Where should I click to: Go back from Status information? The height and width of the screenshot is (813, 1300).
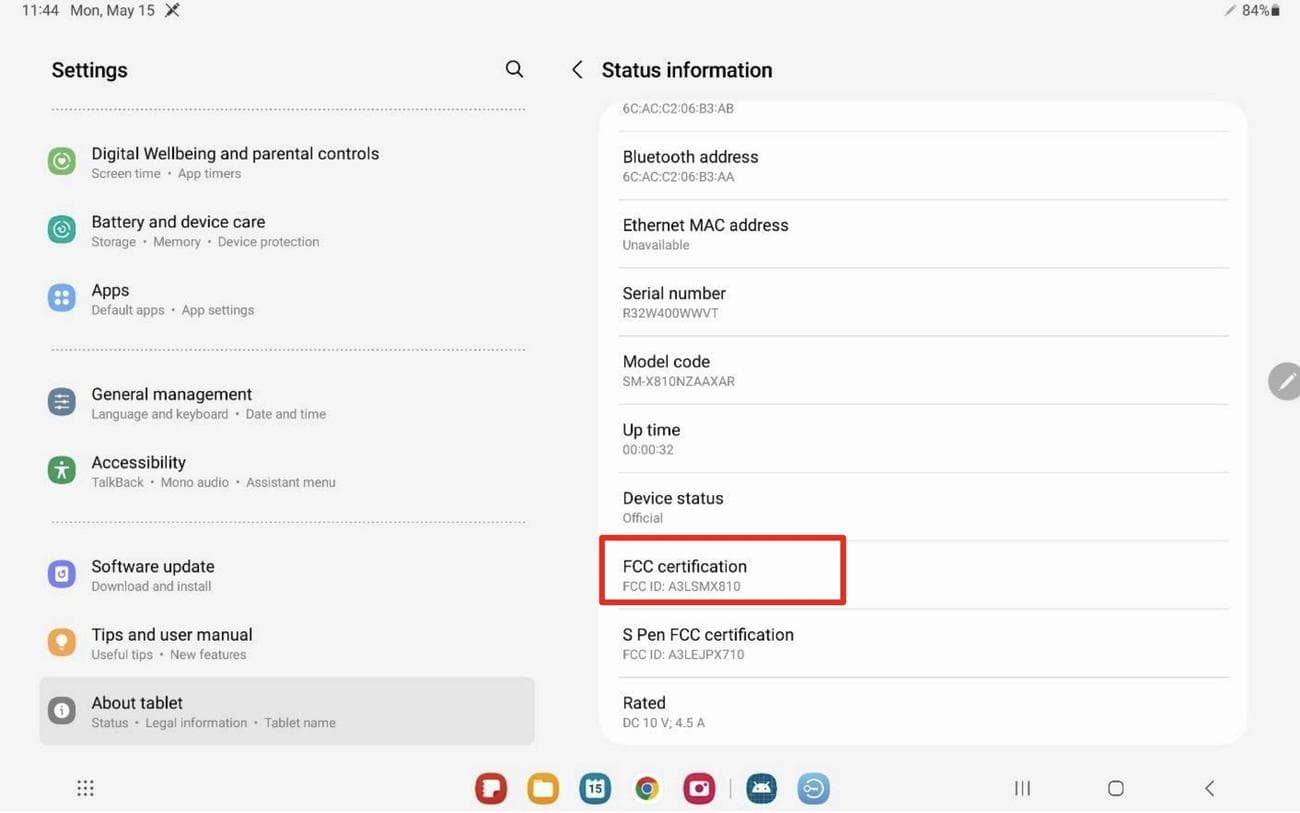click(x=576, y=70)
